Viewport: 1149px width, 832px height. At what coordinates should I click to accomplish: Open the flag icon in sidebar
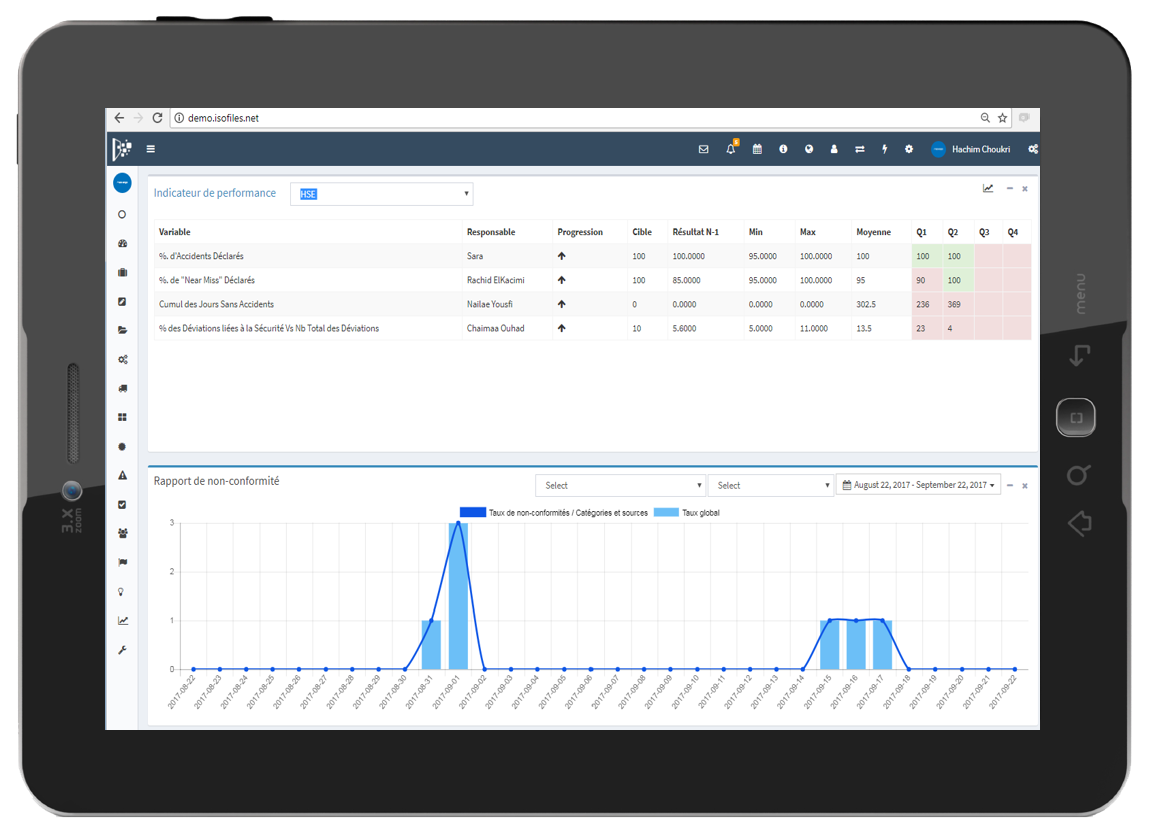(x=122, y=562)
